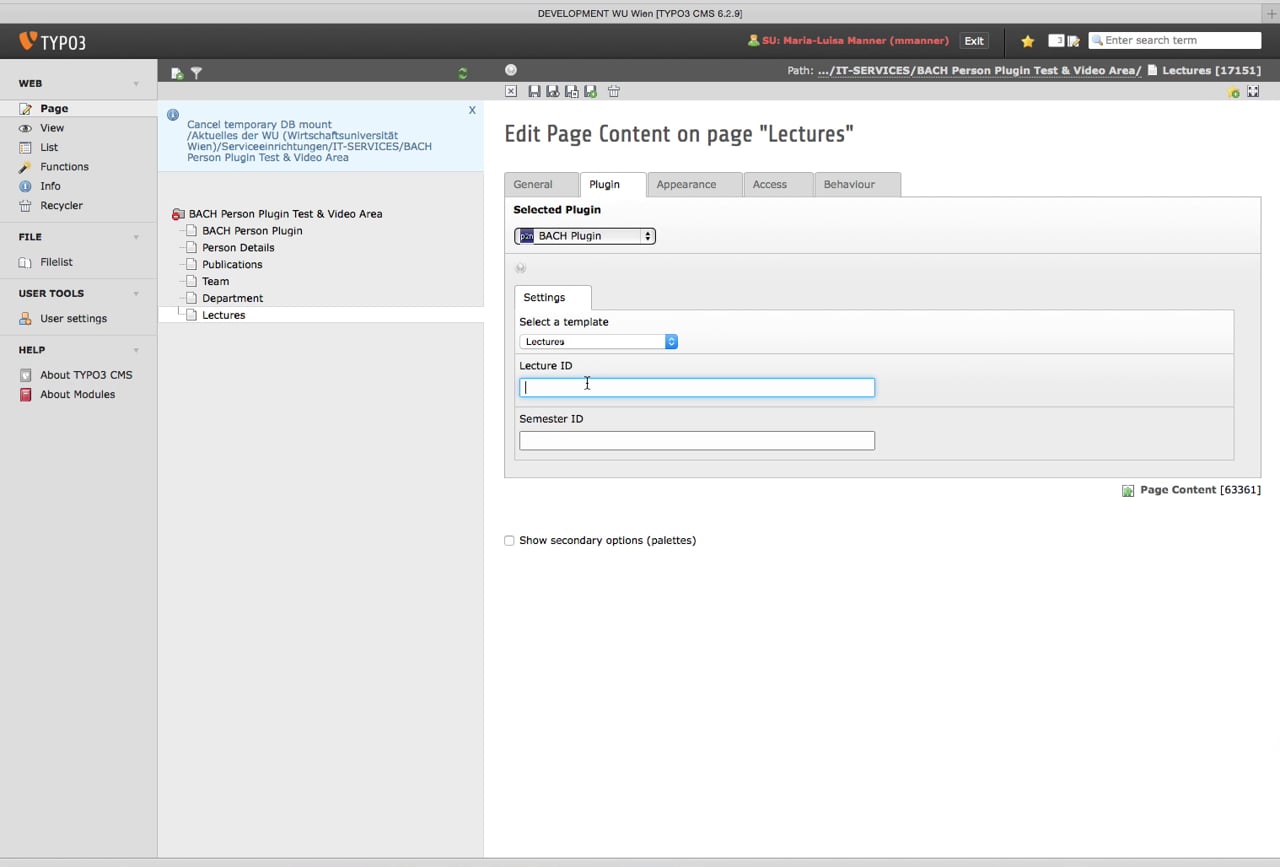Collapse the USER TOOLS module group

(136, 294)
